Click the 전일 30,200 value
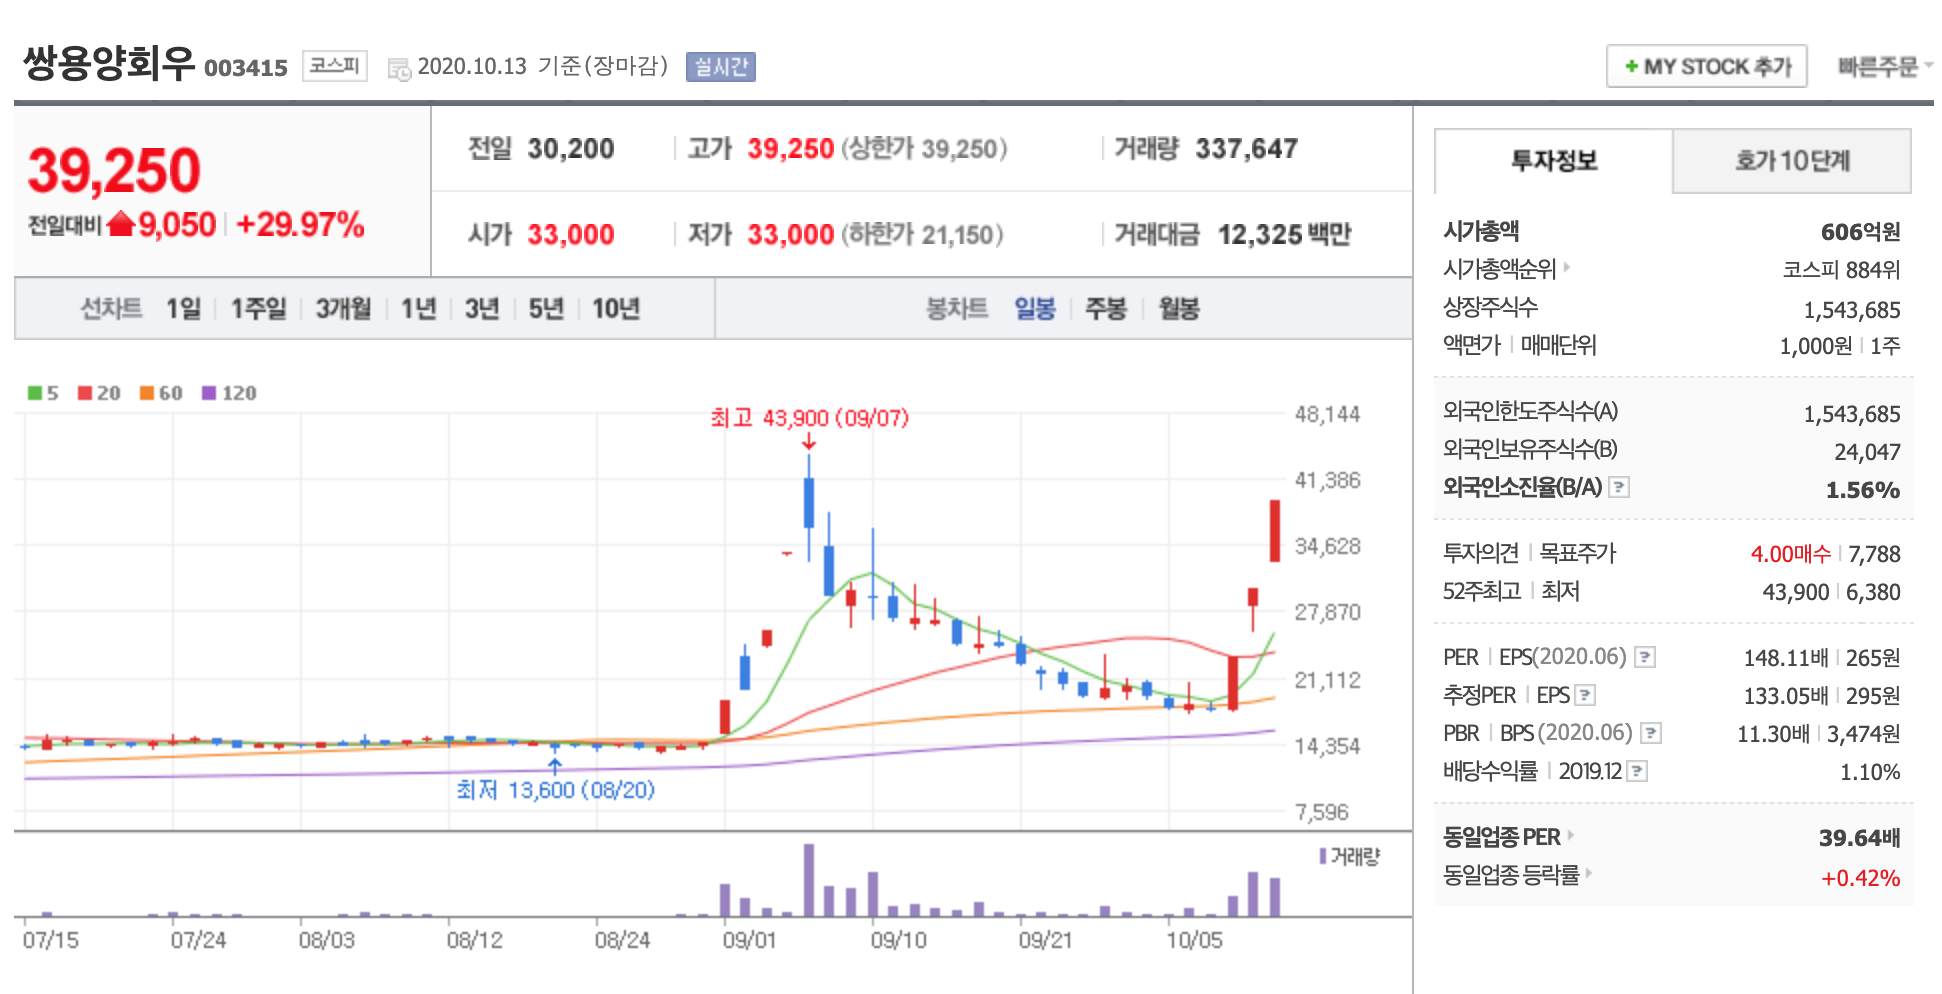Image resolution: width=1942 pixels, height=994 pixels. click(x=571, y=149)
